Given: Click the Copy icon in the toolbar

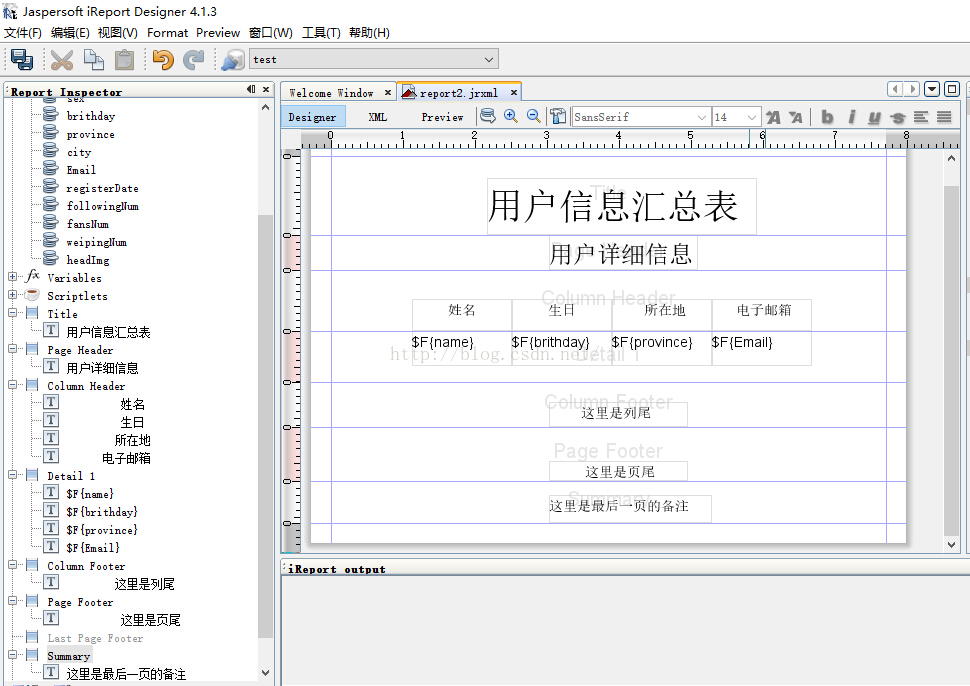Looking at the screenshot, I should pyautogui.click(x=93, y=59).
